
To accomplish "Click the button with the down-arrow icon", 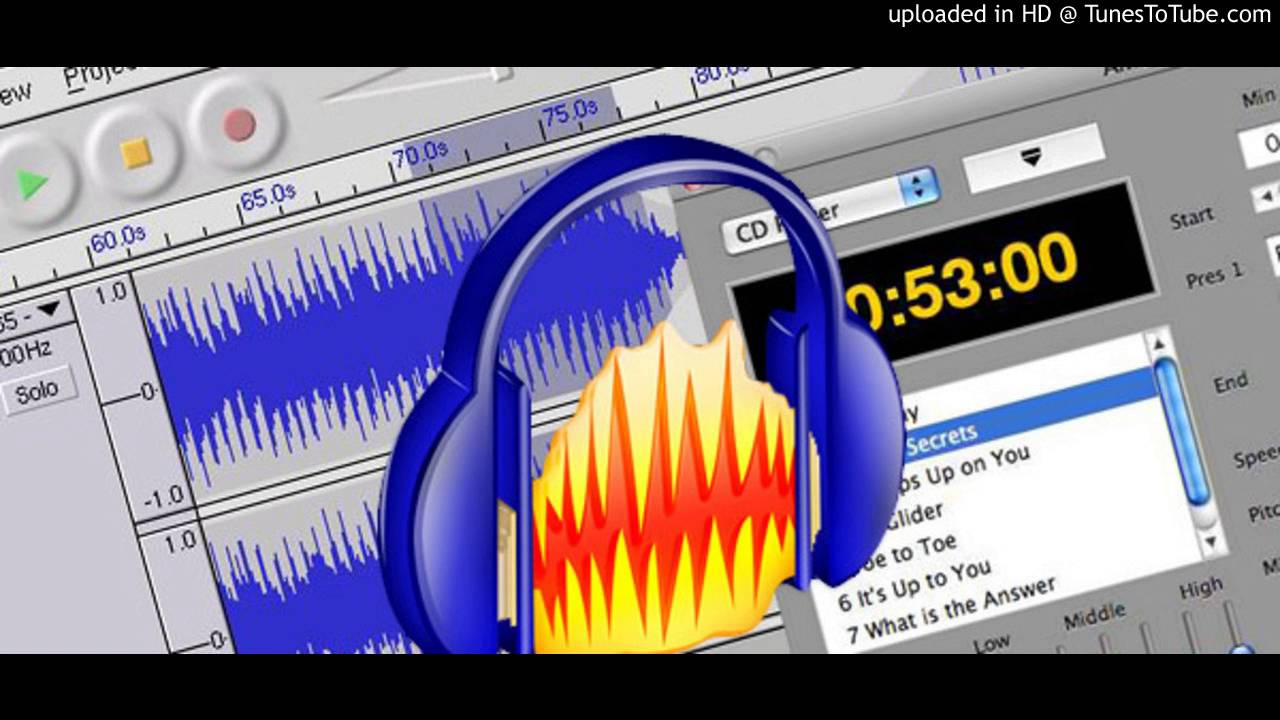I will click(x=1033, y=158).
